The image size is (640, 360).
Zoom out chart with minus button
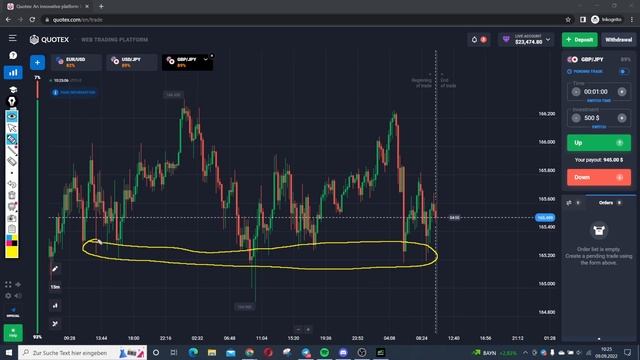coord(298,329)
